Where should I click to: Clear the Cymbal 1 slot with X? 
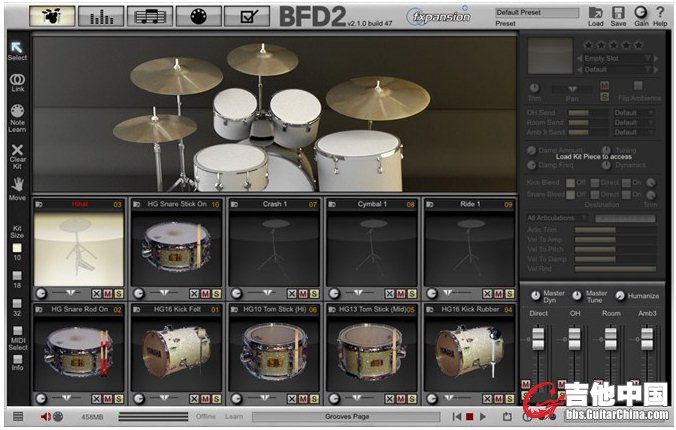(390, 294)
